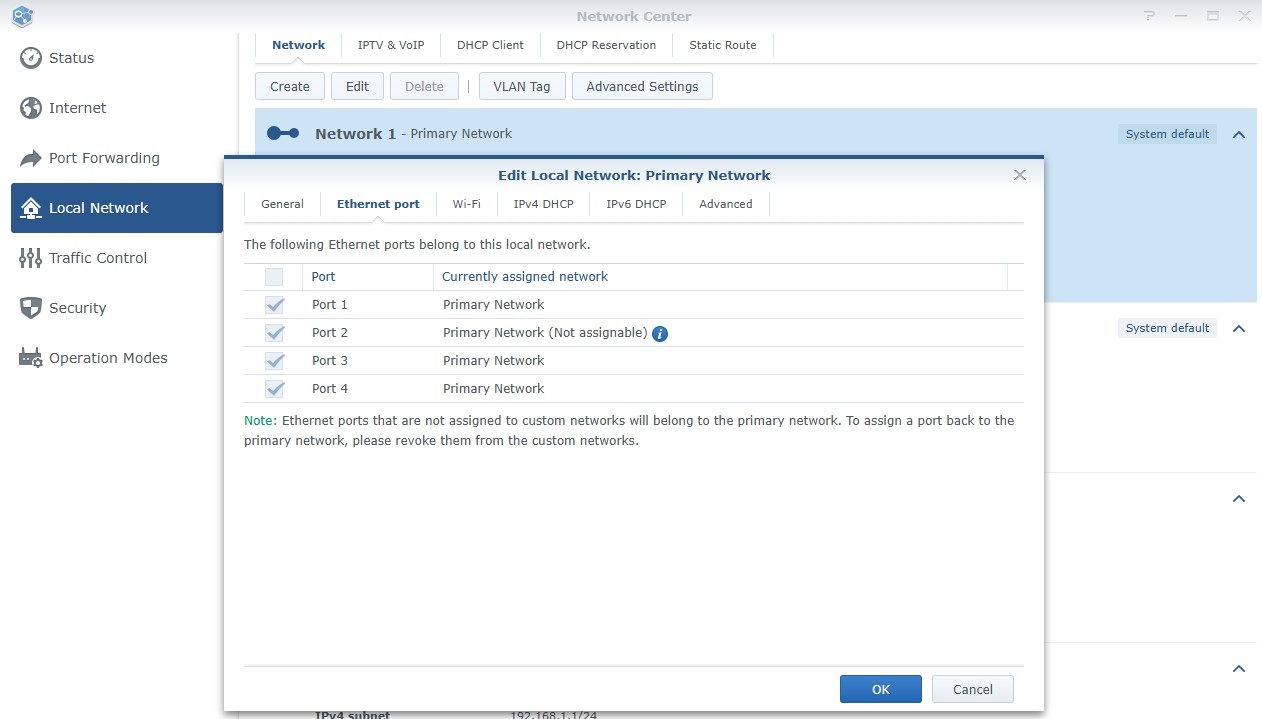This screenshot has width=1262, height=719.
Task: Click OK to confirm network edit
Action: point(880,689)
